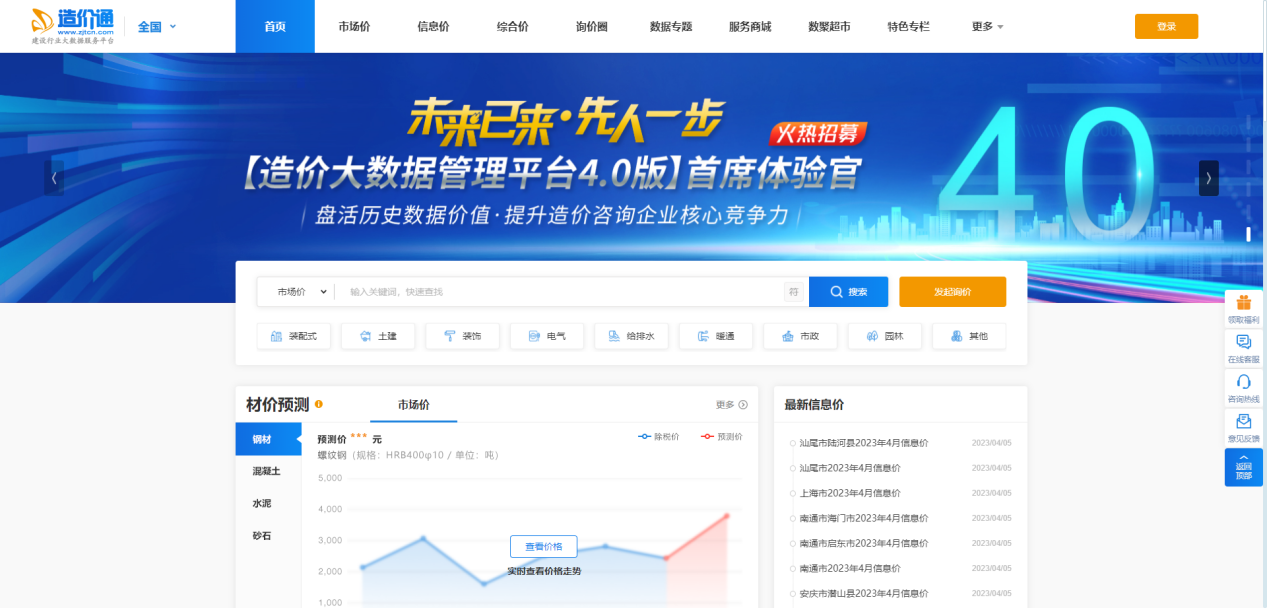The height and width of the screenshot is (608, 1267).
Task: Open the 暖通 category
Action: [716, 336]
